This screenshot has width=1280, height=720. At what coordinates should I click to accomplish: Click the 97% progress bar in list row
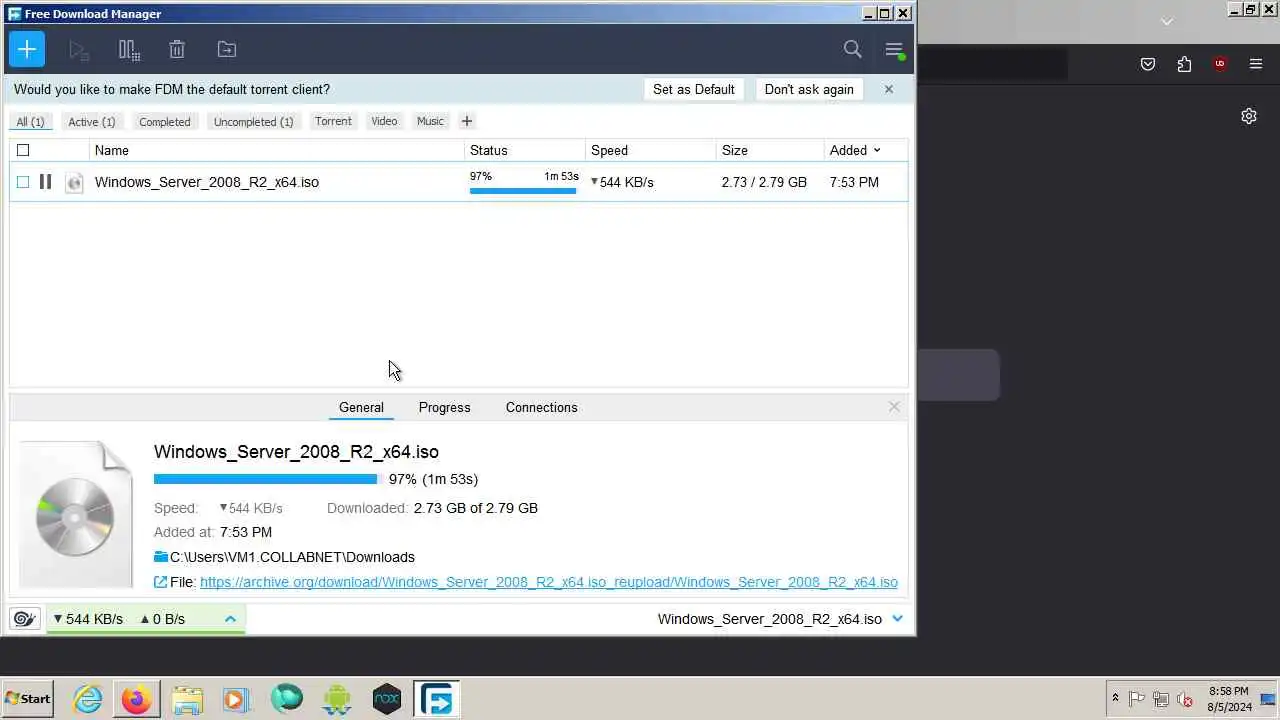523,190
